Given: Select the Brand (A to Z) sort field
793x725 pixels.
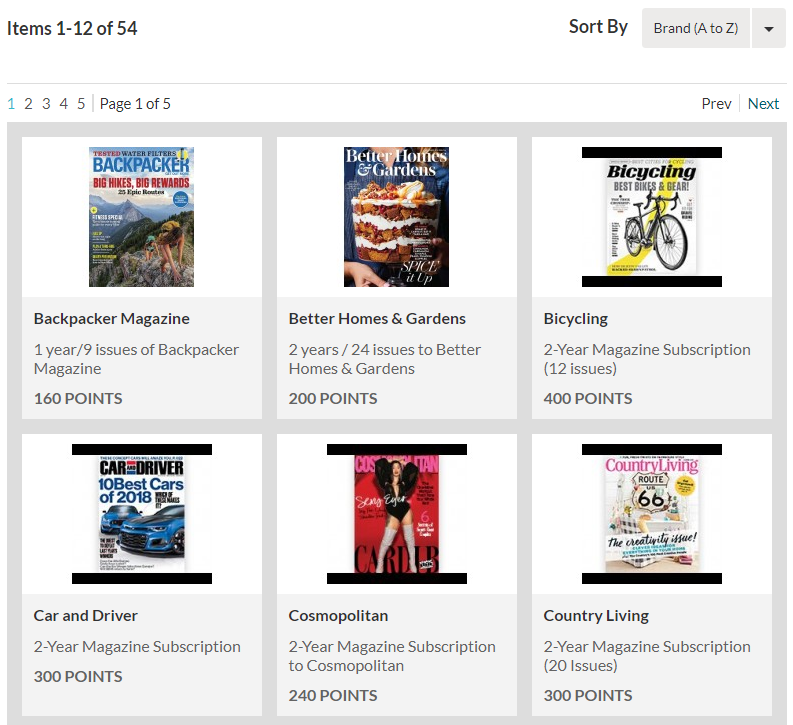Looking at the screenshot, I should tap(695, 28).
